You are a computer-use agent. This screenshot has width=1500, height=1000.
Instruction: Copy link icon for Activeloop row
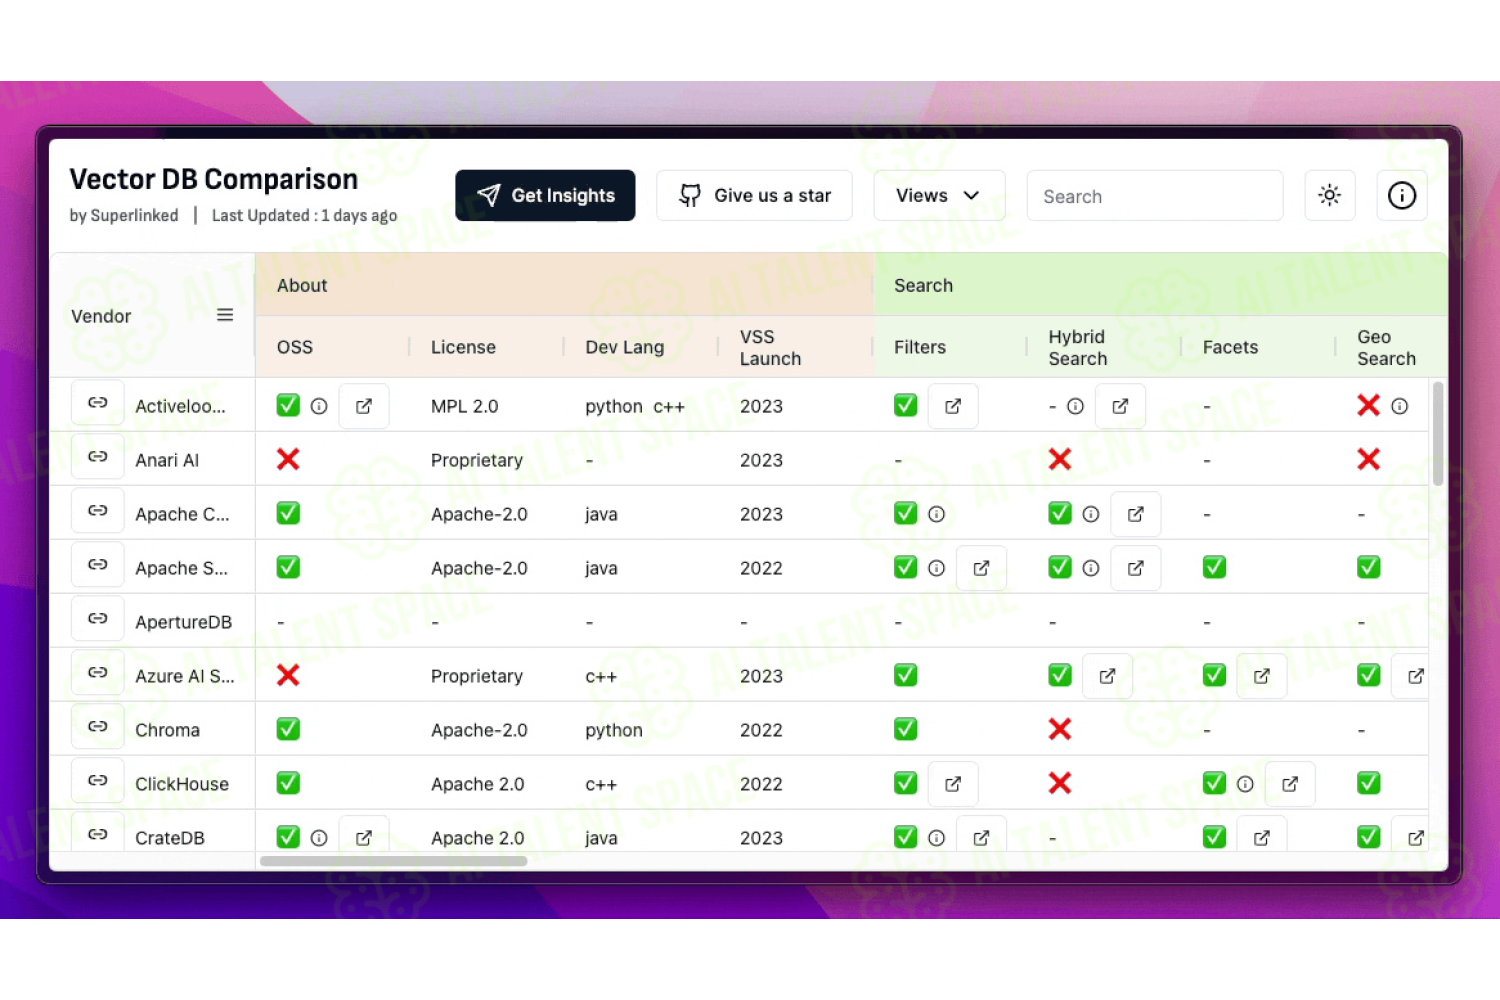[x=98, y=403]
